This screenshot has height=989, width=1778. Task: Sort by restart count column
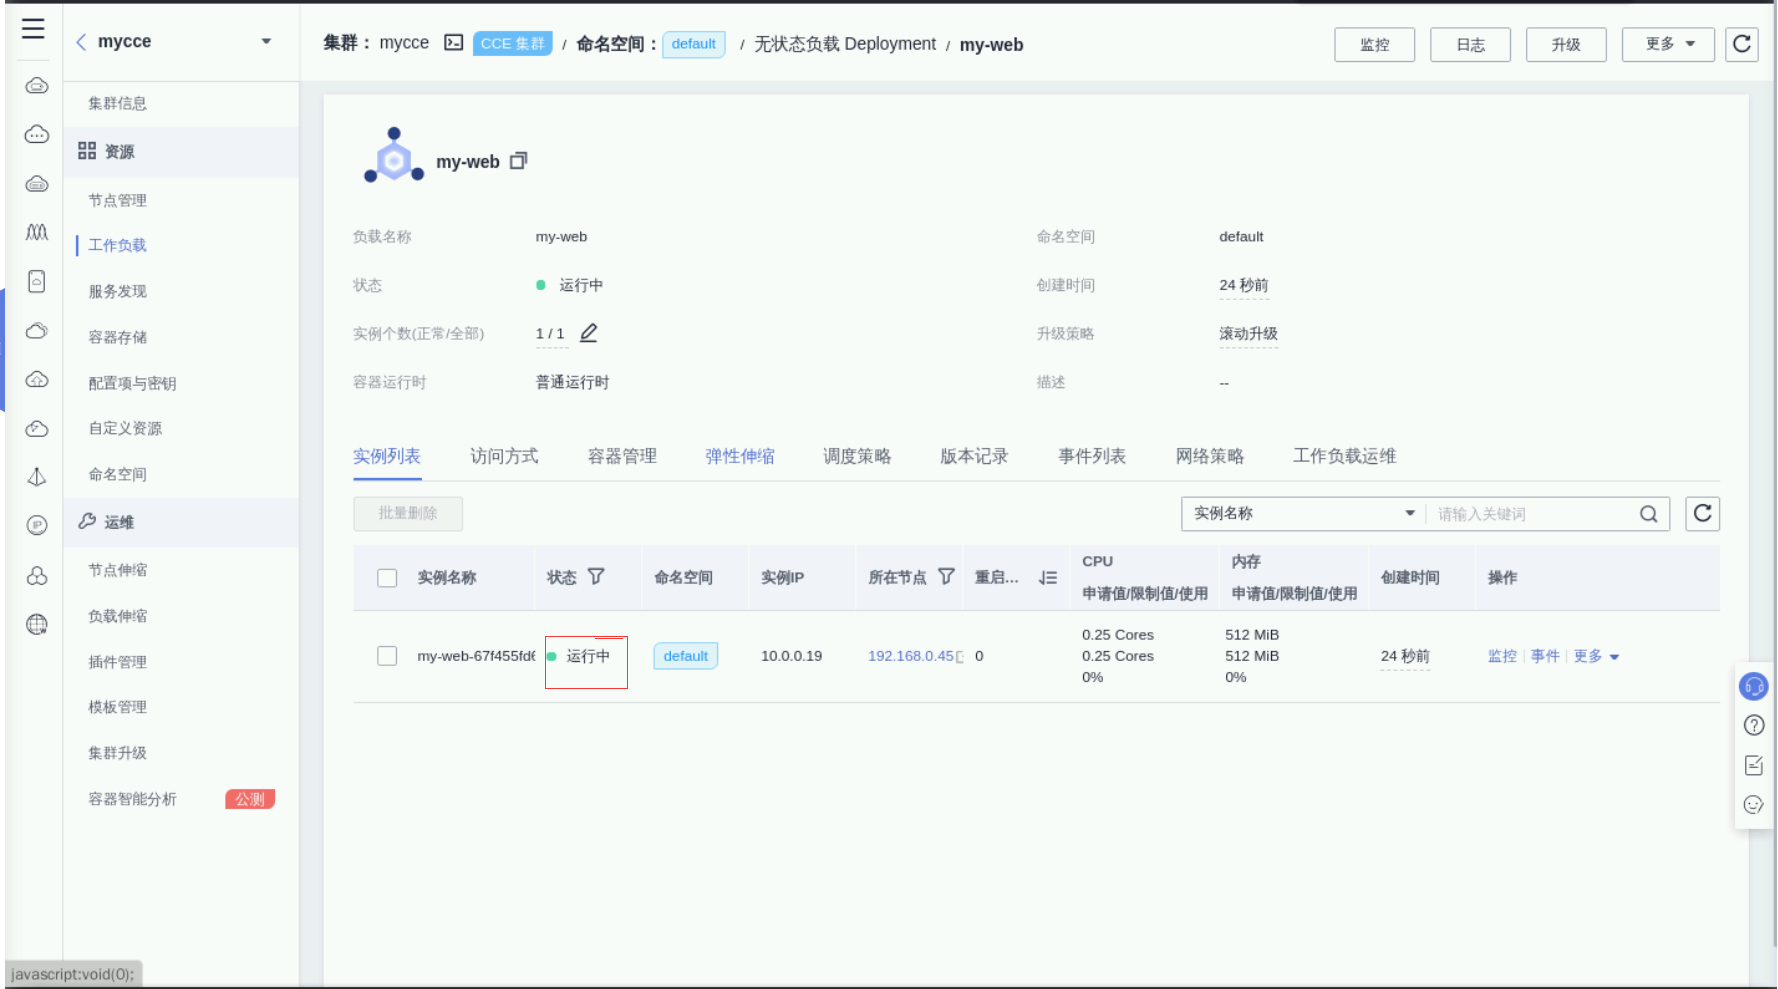pyautogui.click(x=1048, y=577)
